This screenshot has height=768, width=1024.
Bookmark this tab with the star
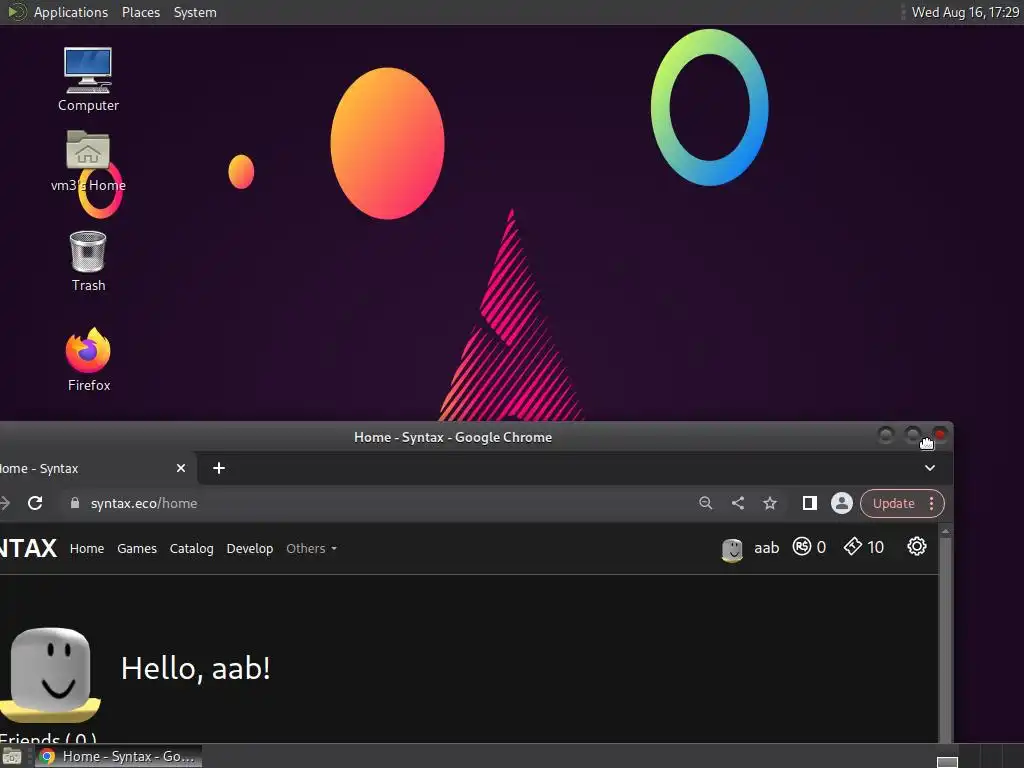click(x=770, y=503)
